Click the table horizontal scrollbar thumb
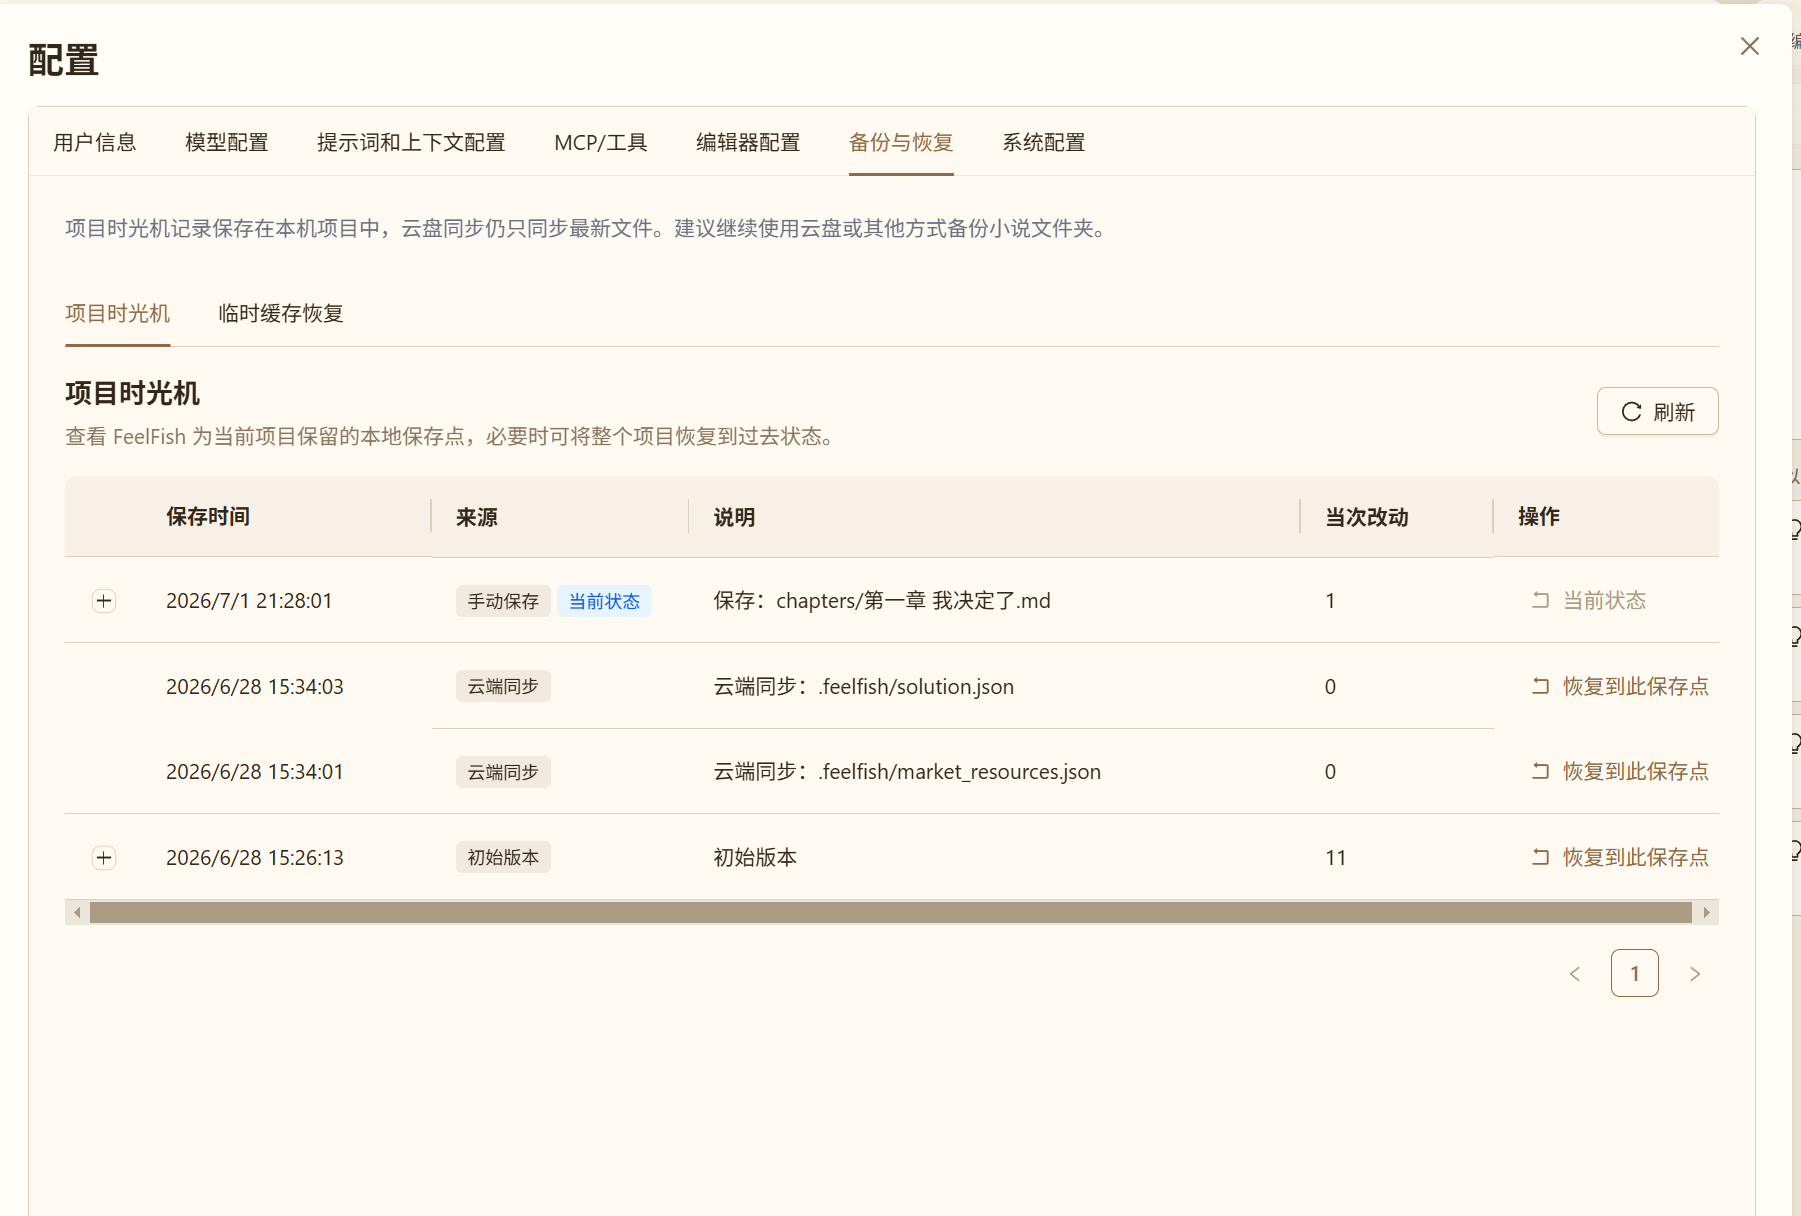1801x1216 pixels. (890, 912)
